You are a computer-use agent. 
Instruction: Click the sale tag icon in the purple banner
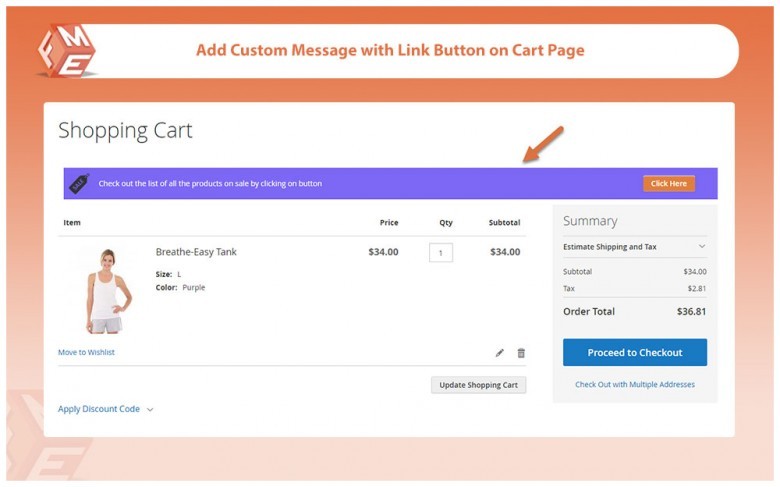79,182
